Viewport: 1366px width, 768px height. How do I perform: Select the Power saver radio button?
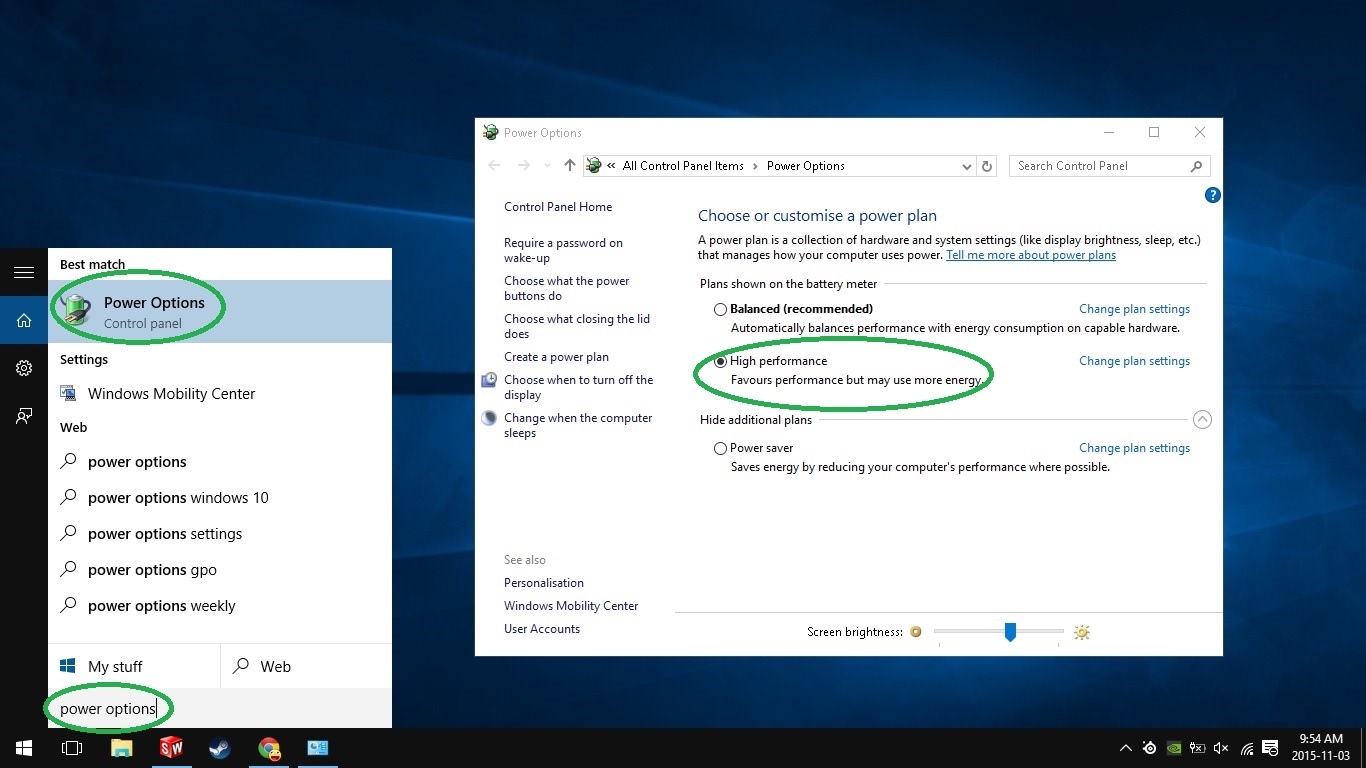point(720,449)
